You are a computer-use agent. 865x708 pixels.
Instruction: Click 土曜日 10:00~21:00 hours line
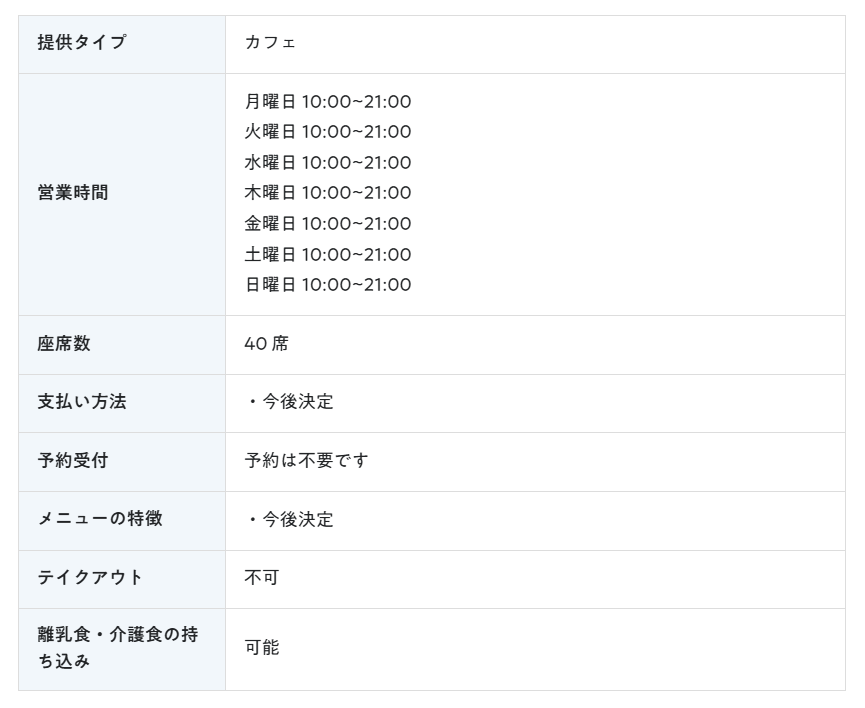click(328, 254)
